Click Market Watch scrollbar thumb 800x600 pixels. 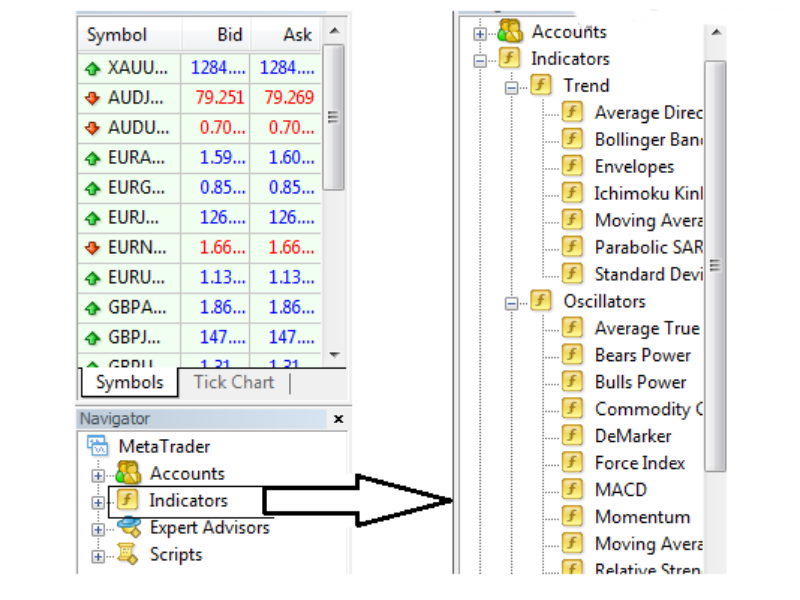click(334, 117)
